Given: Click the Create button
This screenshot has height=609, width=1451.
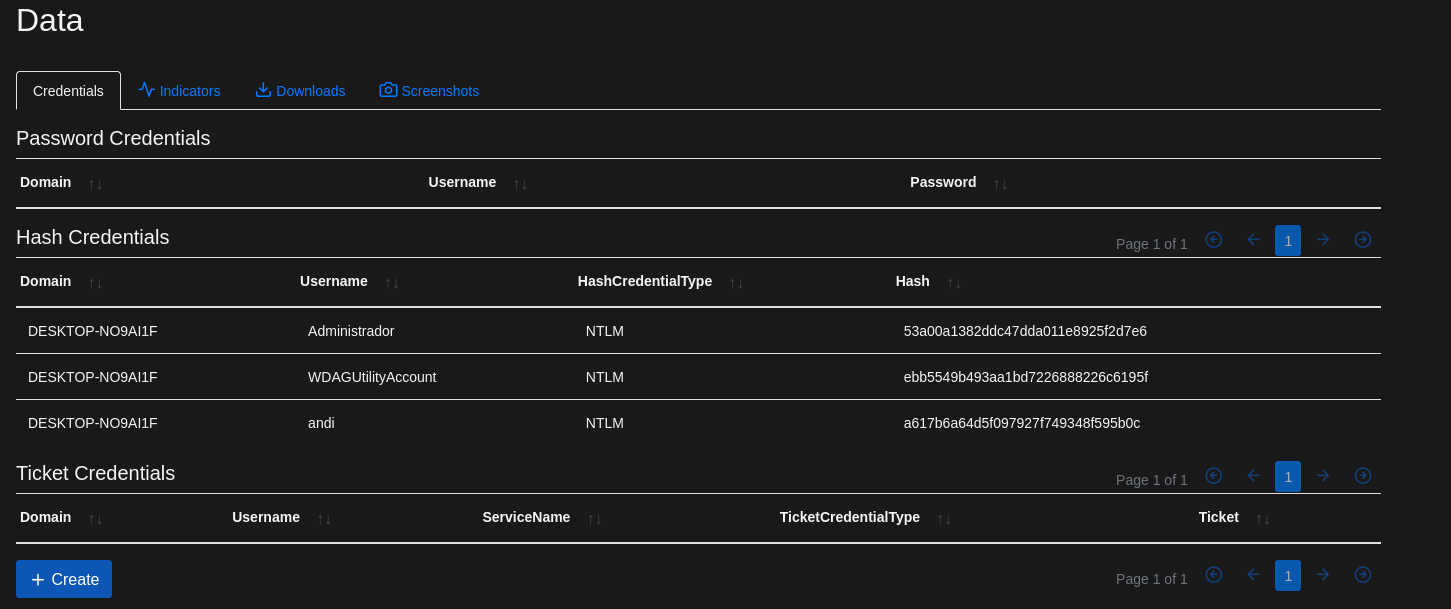Looking at the screenshot, I should tap(64, 579).
